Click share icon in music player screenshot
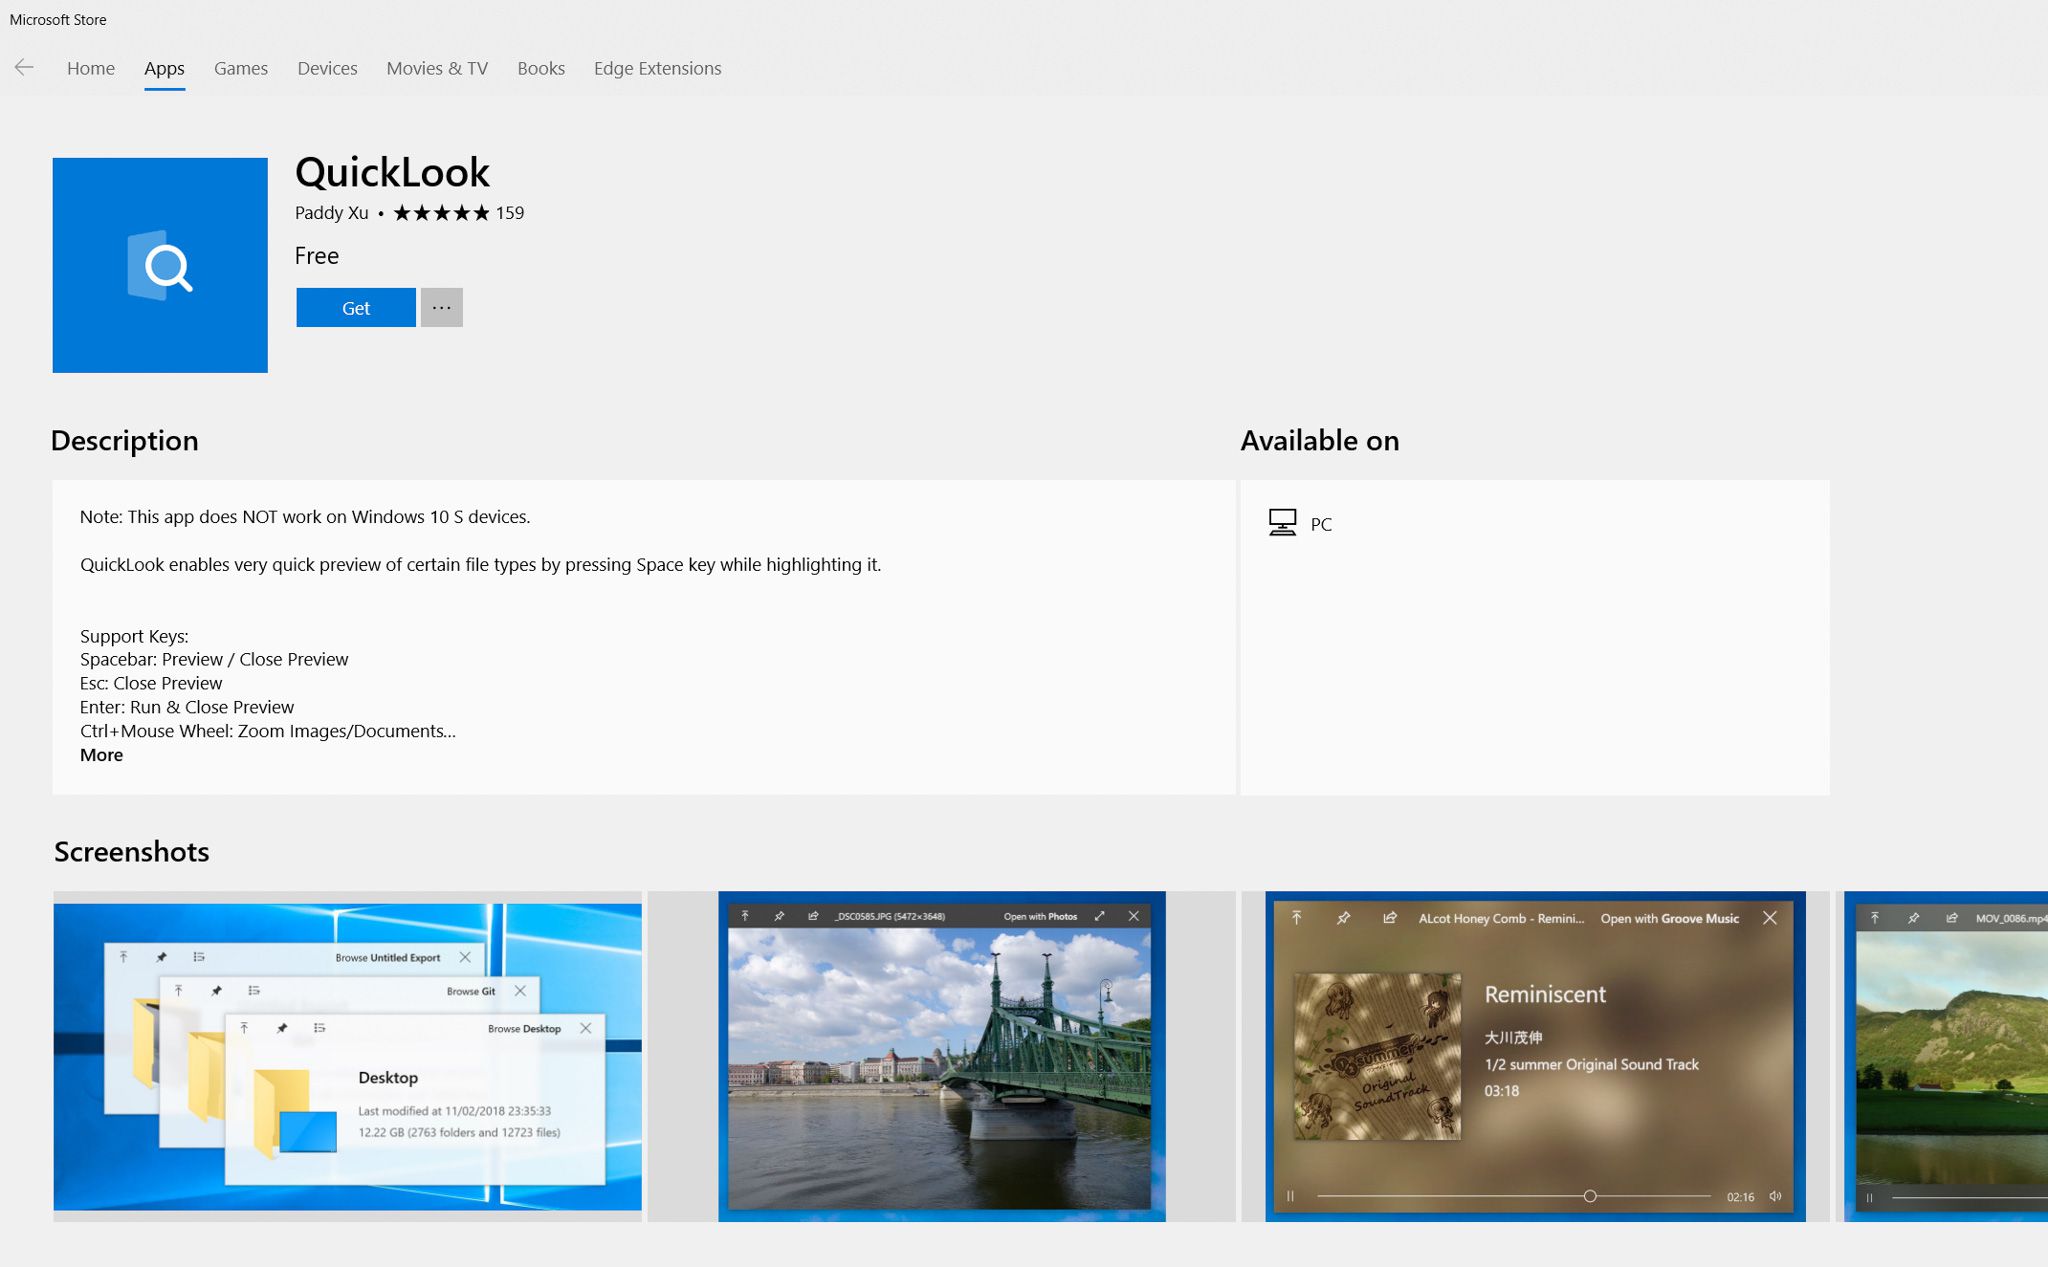 pos(1390,918)
